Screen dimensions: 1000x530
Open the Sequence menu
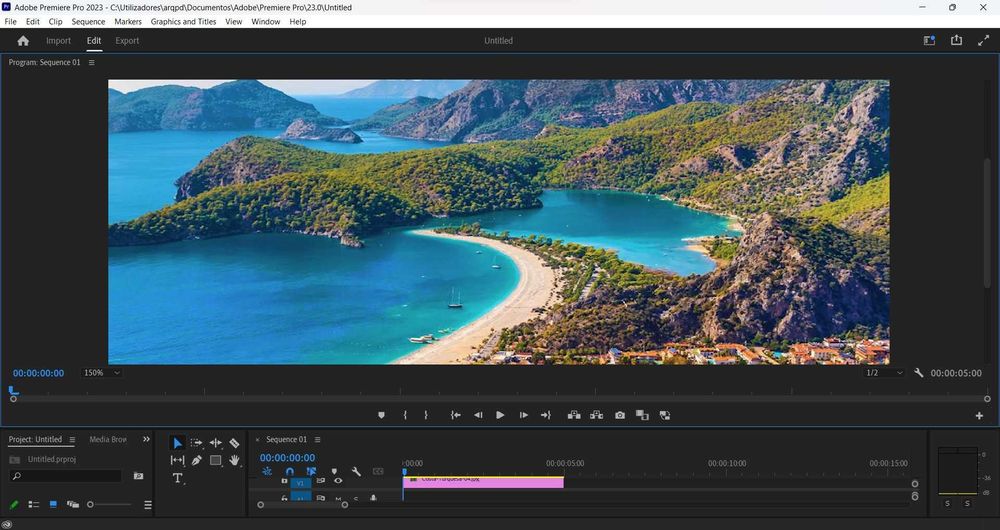(x=88, y=21)
